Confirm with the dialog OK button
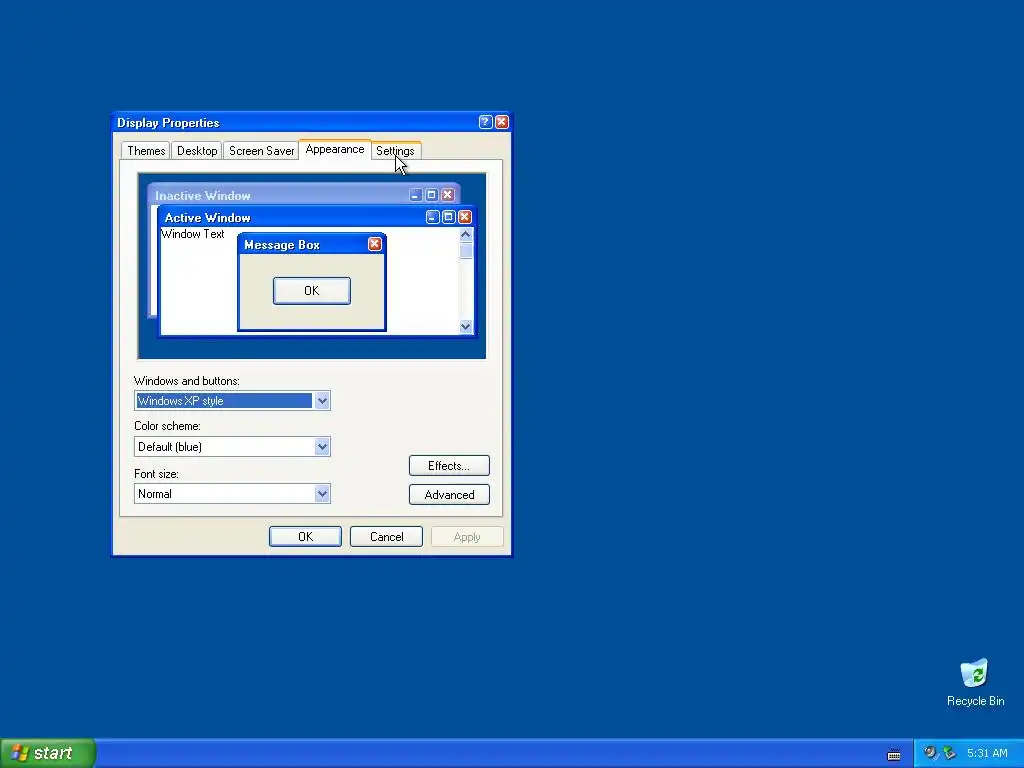This screenshot has width=1024, height=768. coord(305,537)
